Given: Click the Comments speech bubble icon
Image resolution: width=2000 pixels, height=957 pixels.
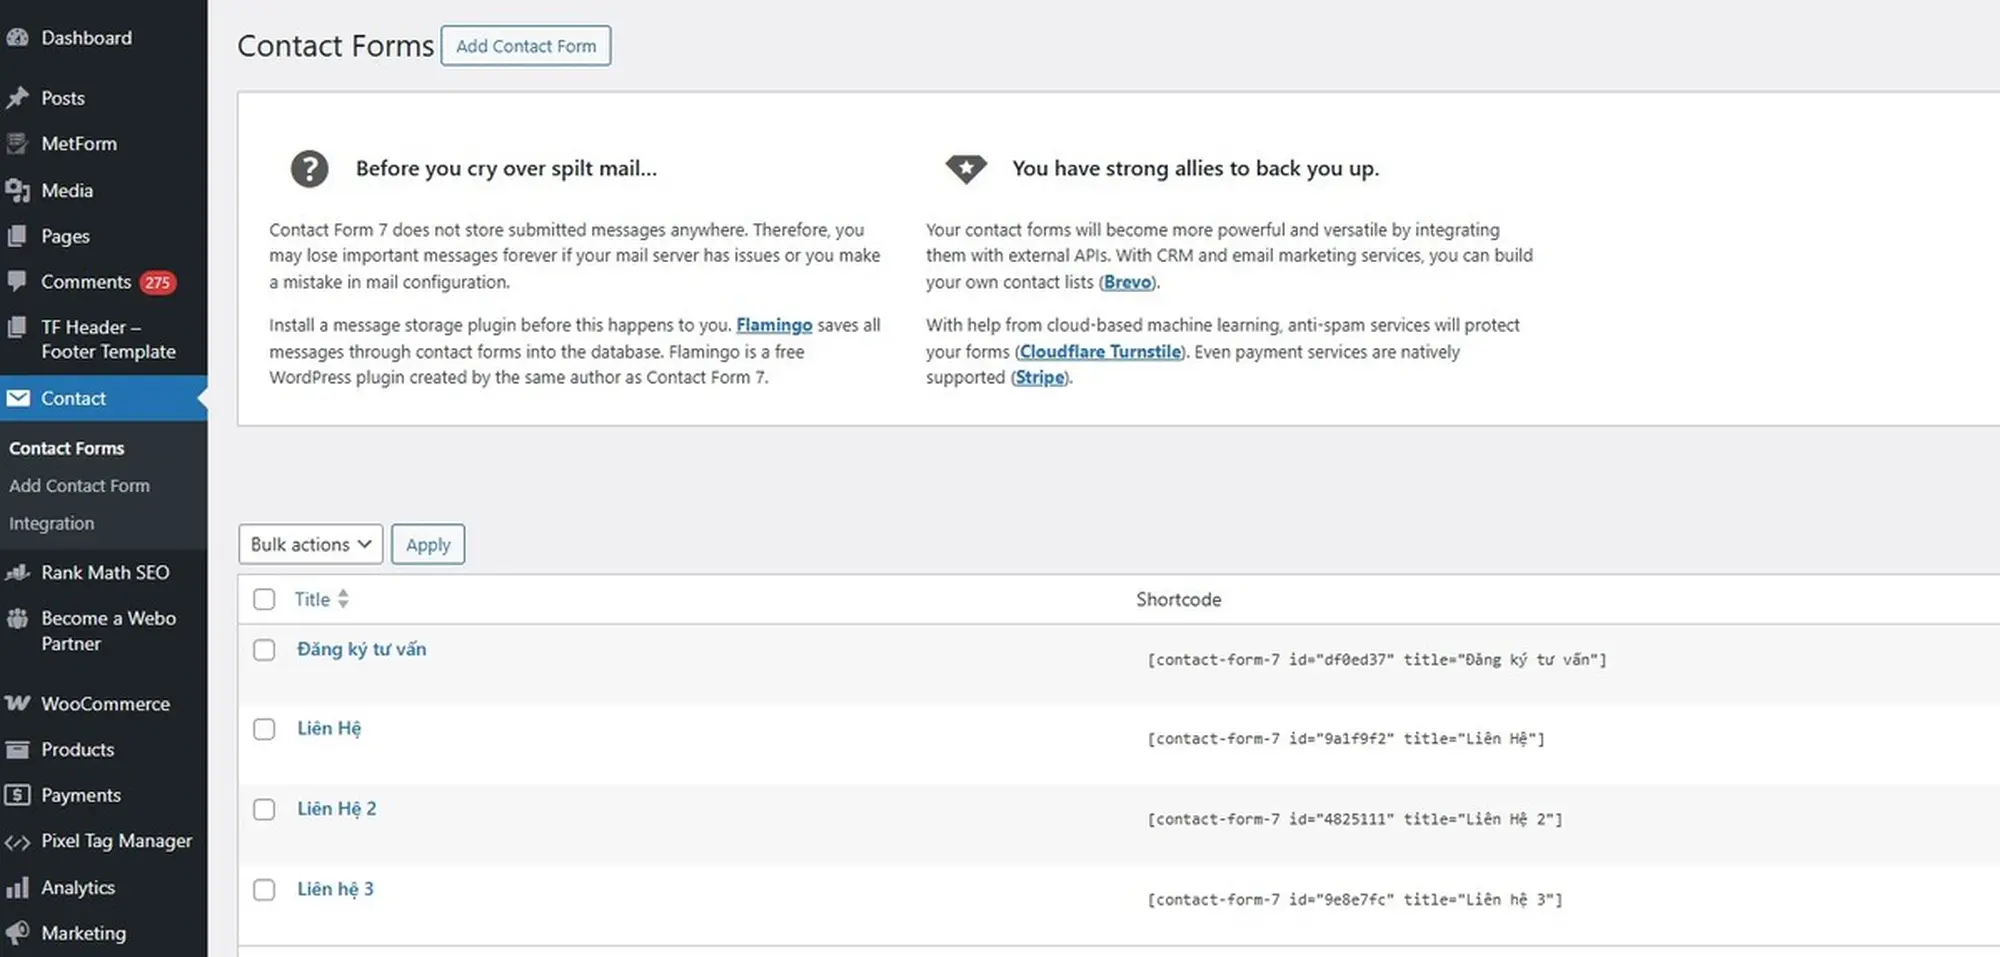Looking at the screenshot, I should pos(17,281).
